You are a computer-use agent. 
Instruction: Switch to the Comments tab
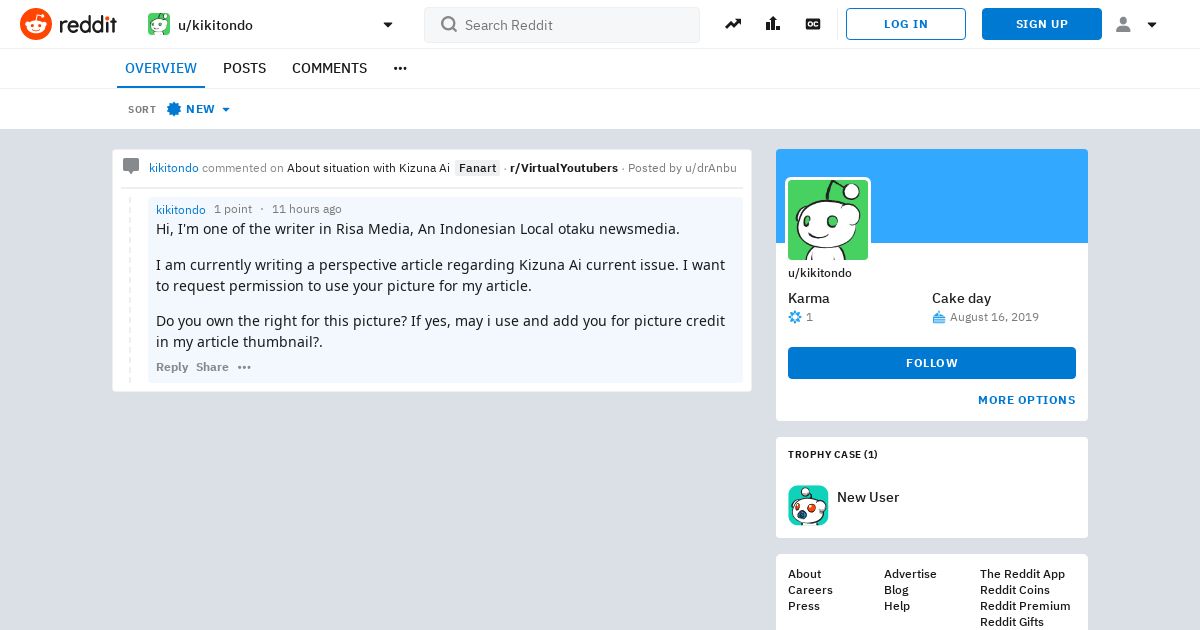click(329, 68)
